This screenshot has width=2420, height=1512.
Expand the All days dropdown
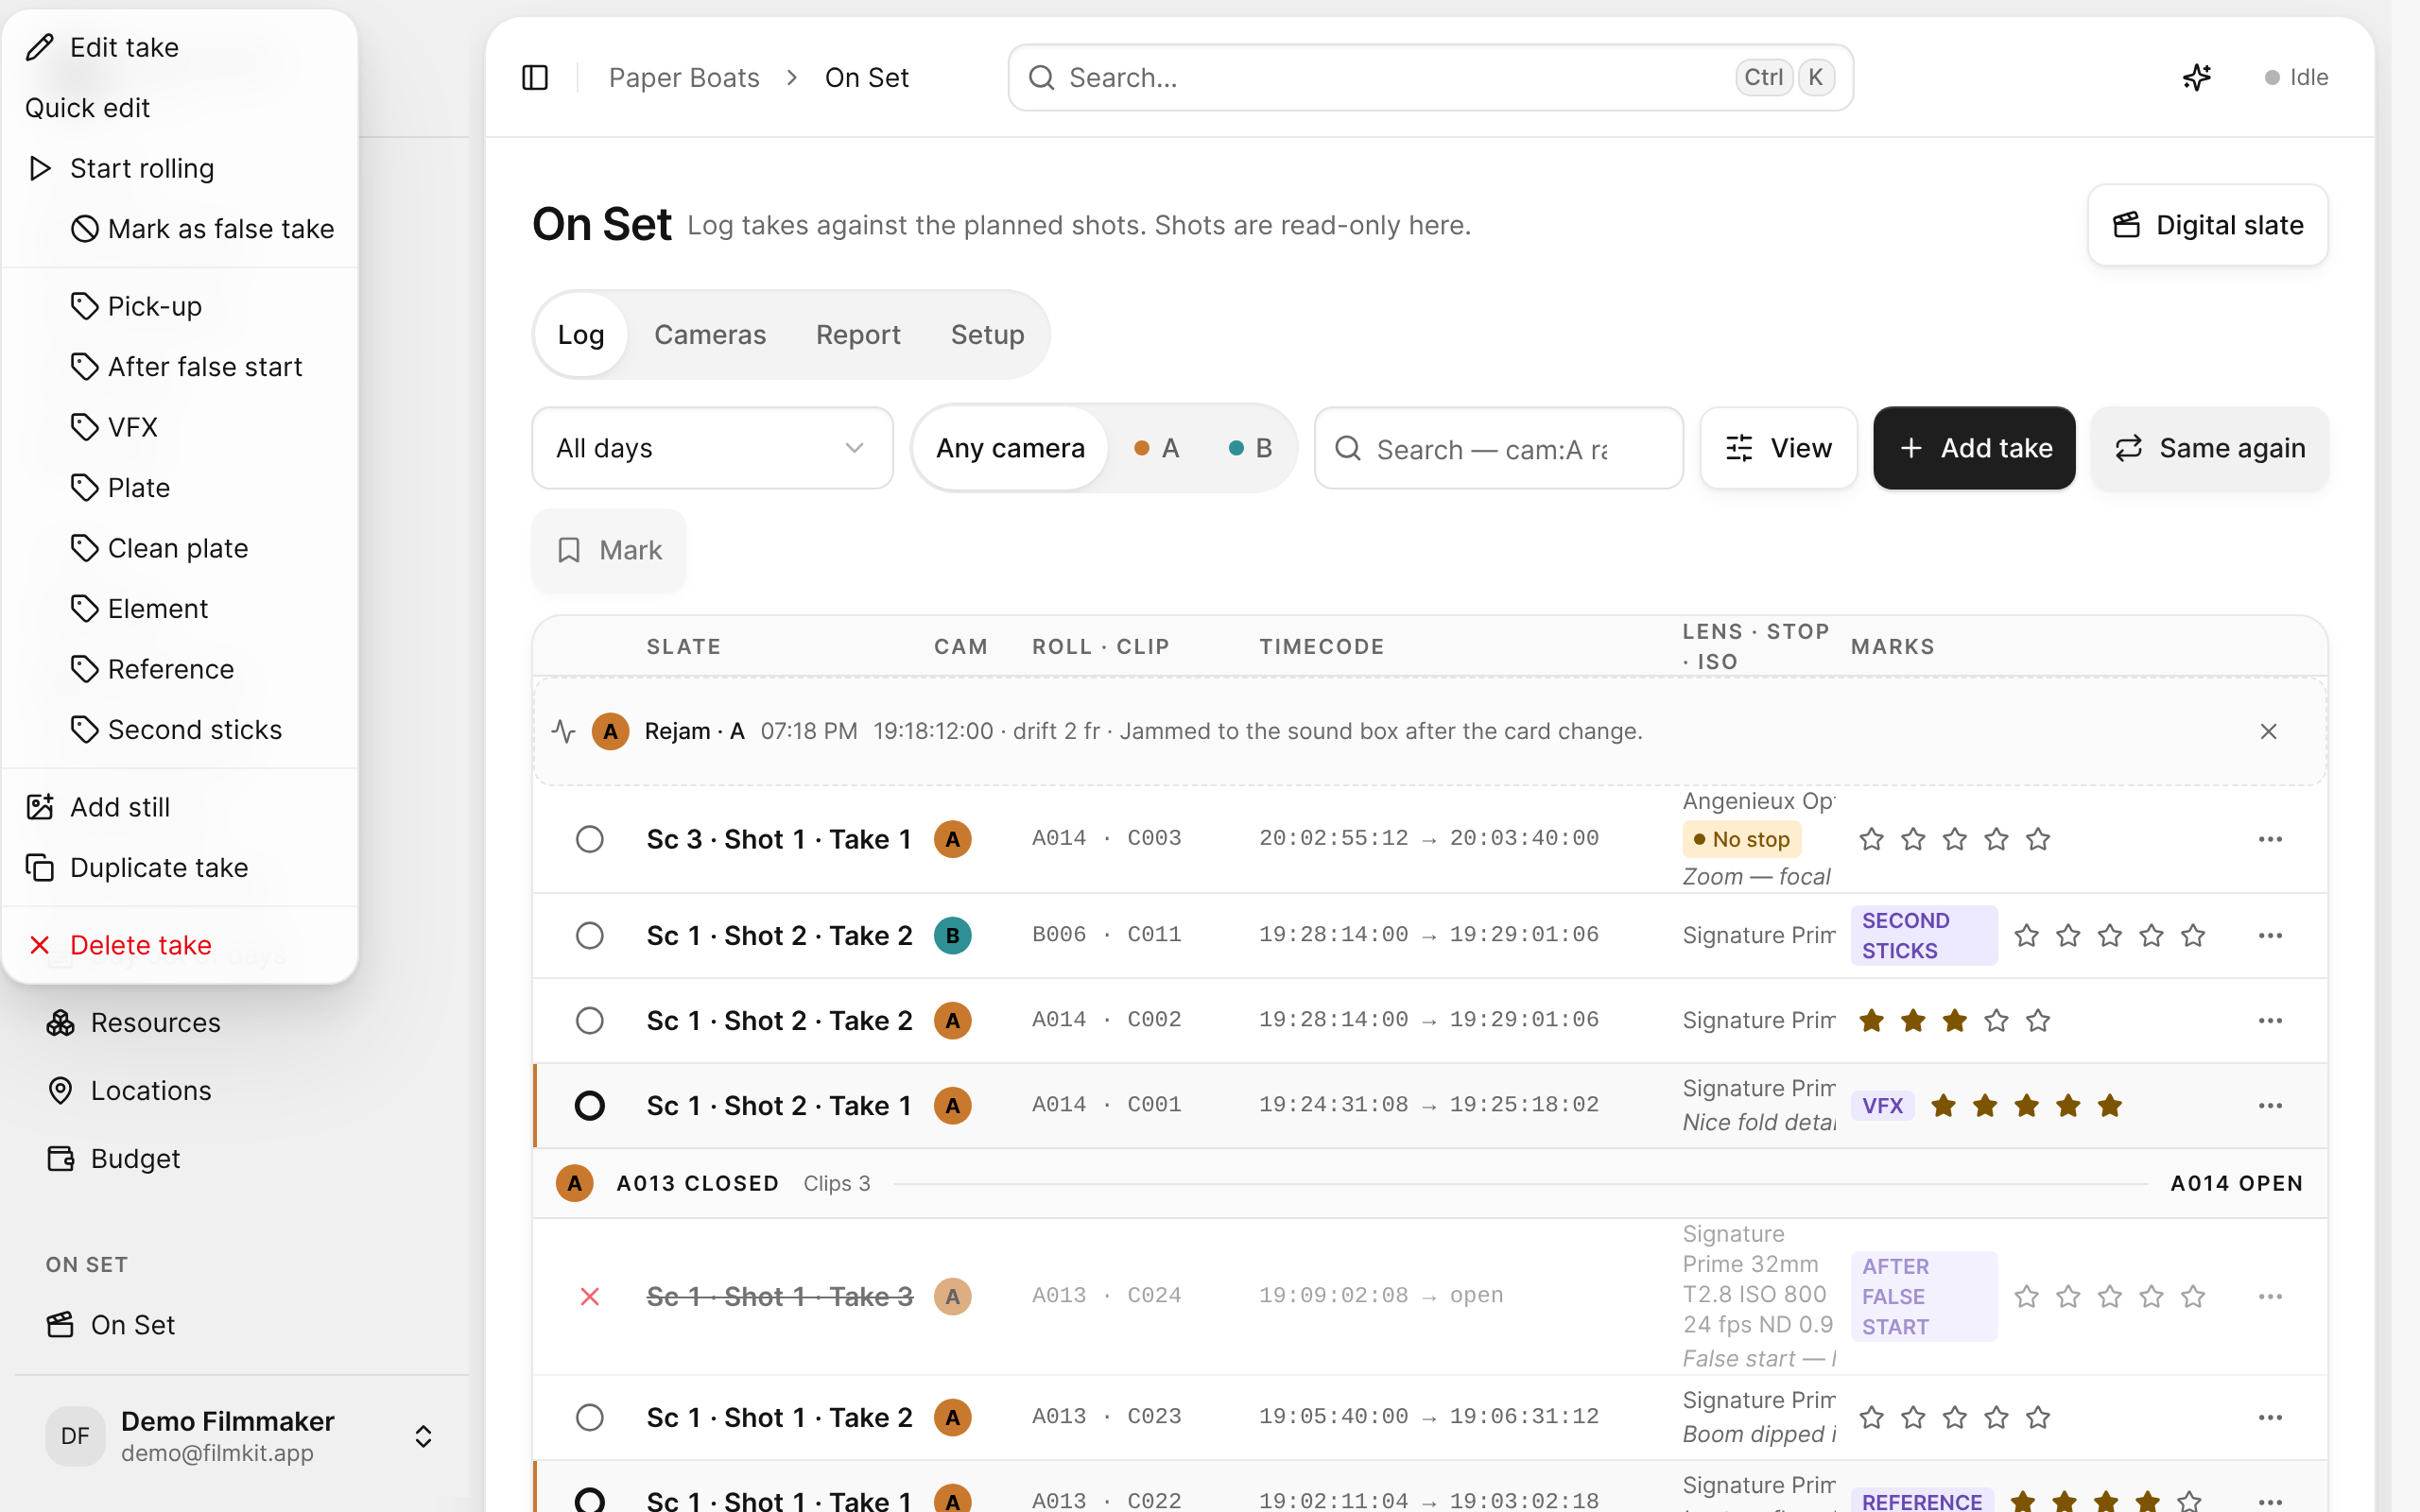click(x=712, y=448)
